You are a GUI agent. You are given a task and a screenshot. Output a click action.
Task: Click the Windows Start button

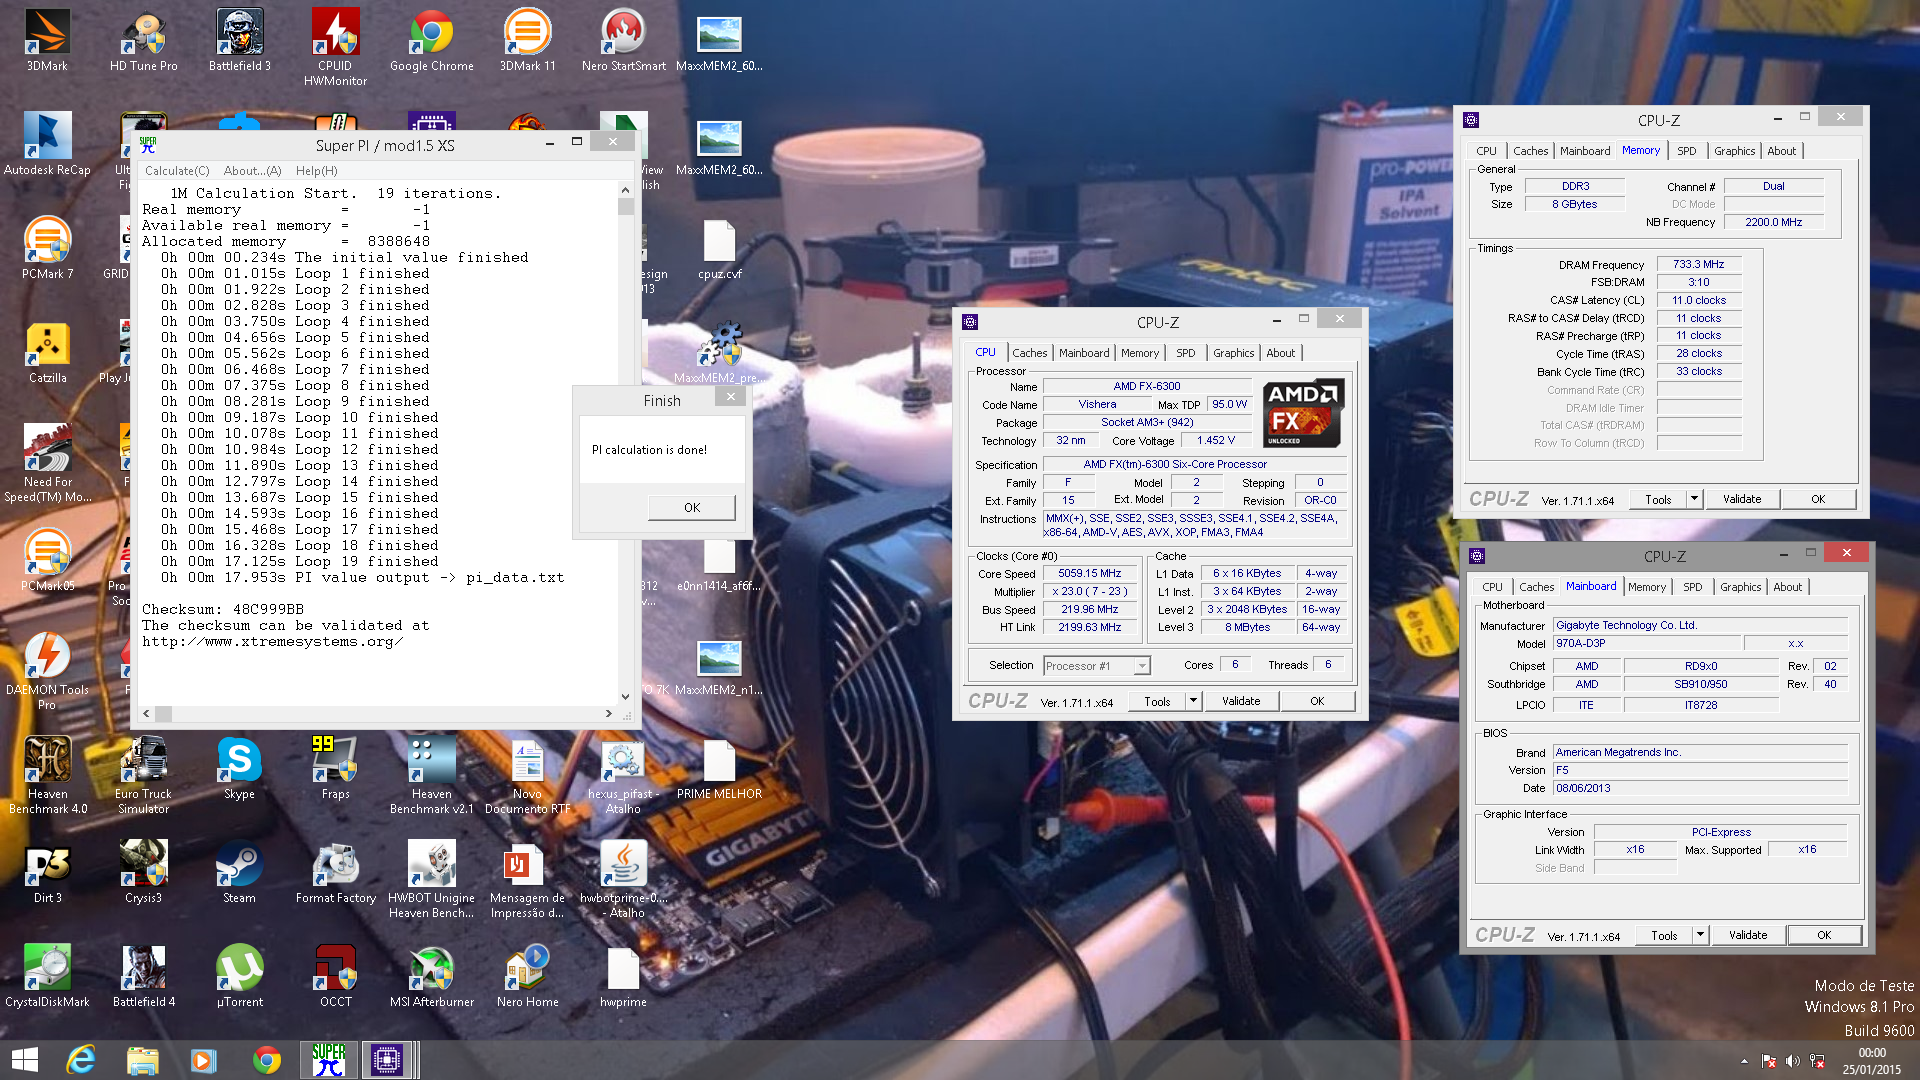click(x=25, y=1060)
